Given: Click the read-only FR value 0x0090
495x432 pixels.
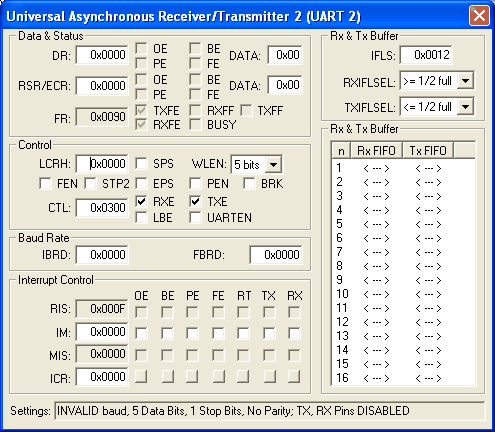Looking at the screenshot, I should (102, 117).
